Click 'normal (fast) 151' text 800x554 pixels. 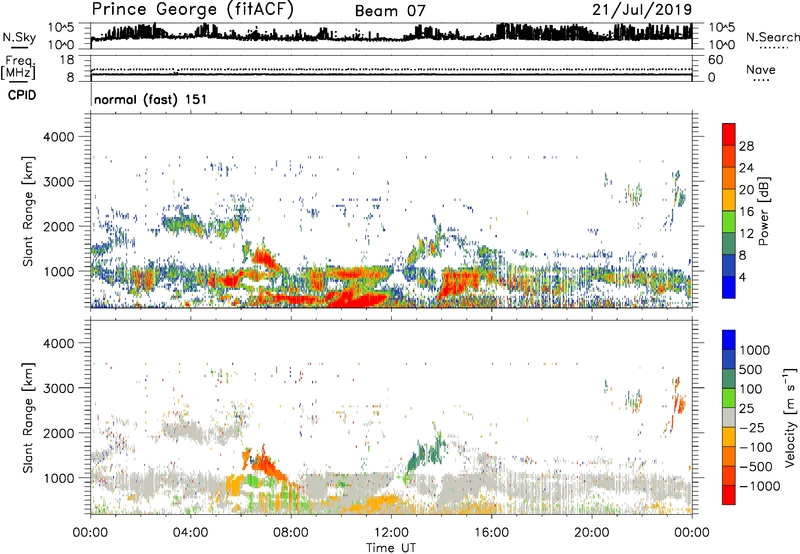click(x=151, y=99)
